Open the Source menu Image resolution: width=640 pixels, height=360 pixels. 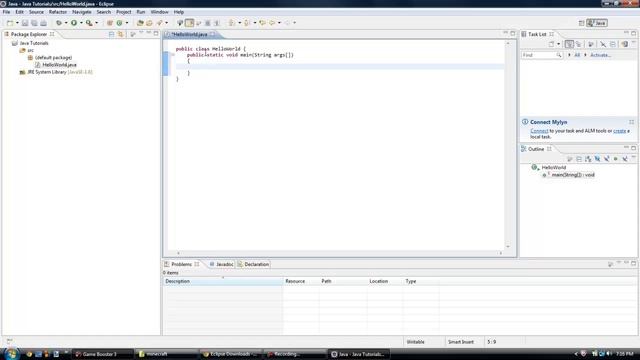pyautogui.click(x=36, y=12)
